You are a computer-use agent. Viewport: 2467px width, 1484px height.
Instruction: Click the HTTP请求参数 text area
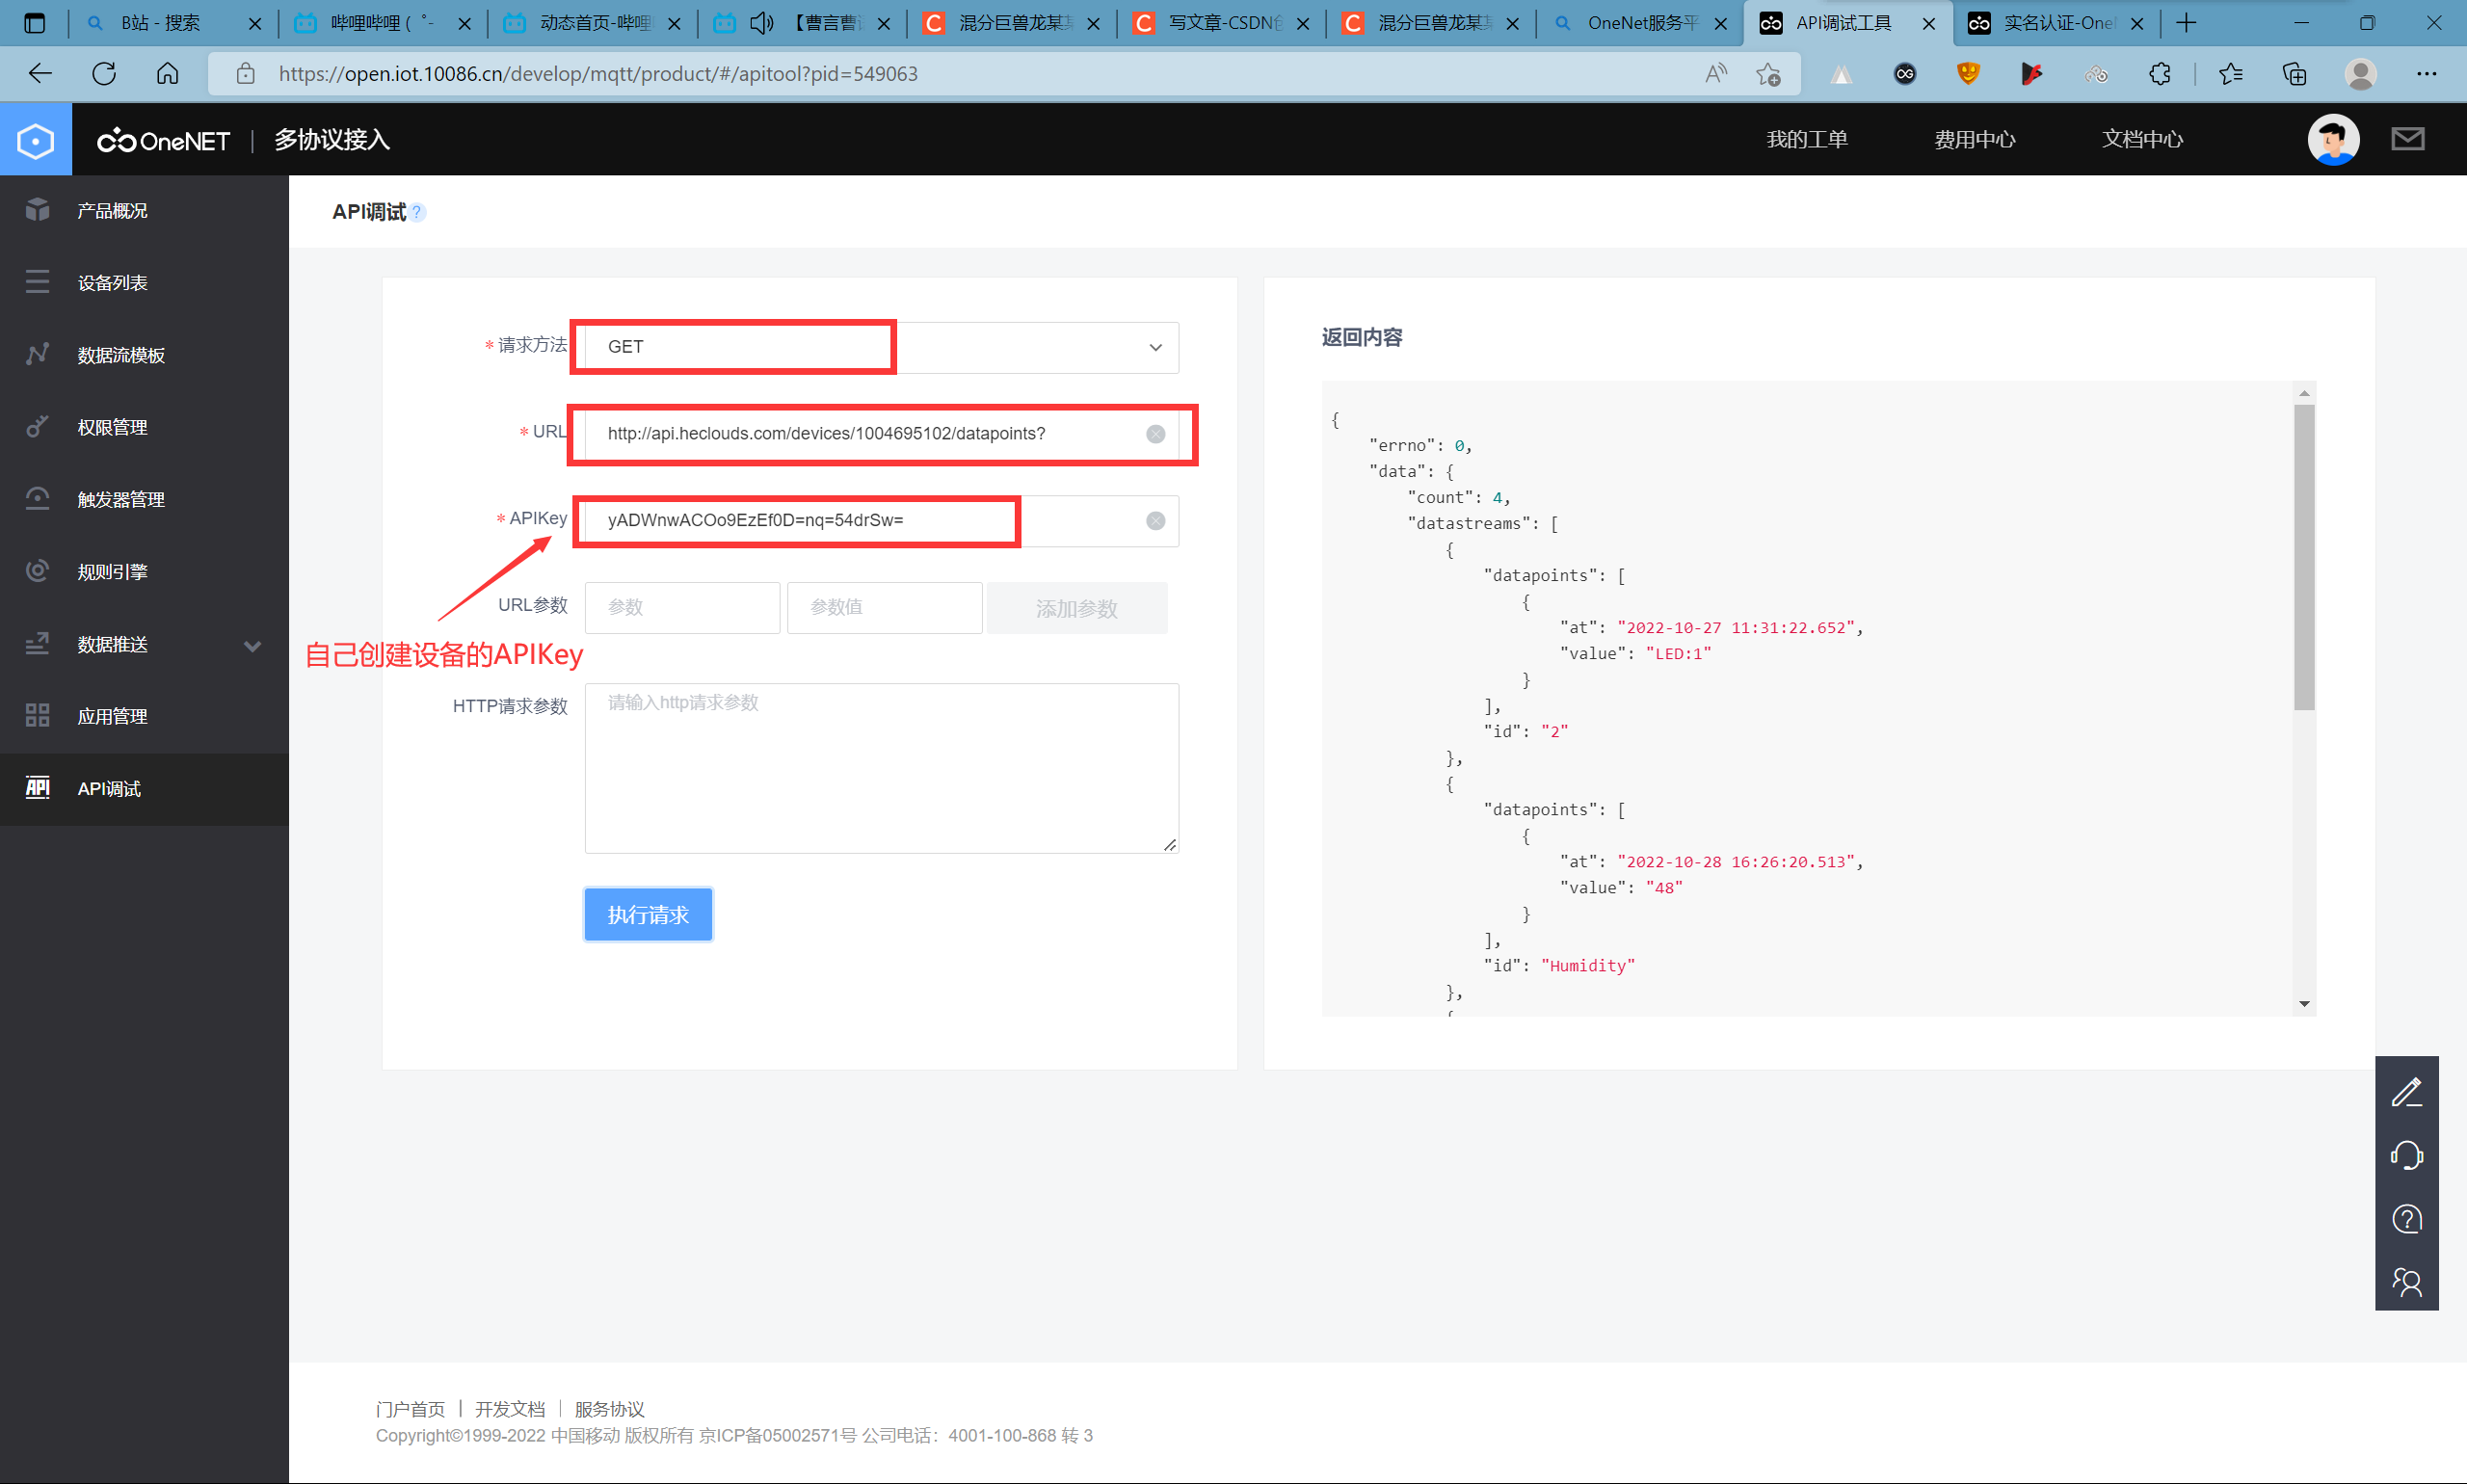[x=881, y=768]
